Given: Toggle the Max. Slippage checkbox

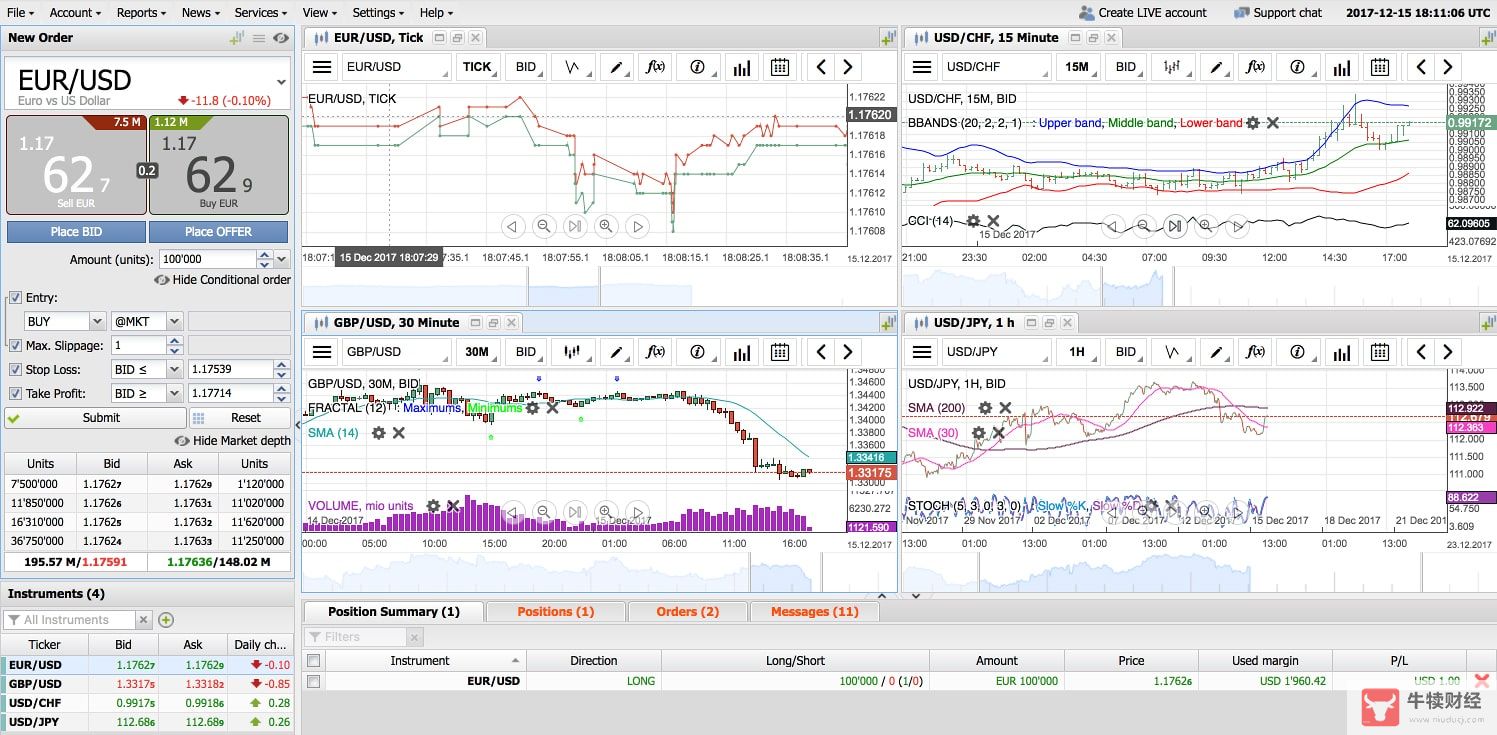Looking at the screenshot, I should coord(15,346).
